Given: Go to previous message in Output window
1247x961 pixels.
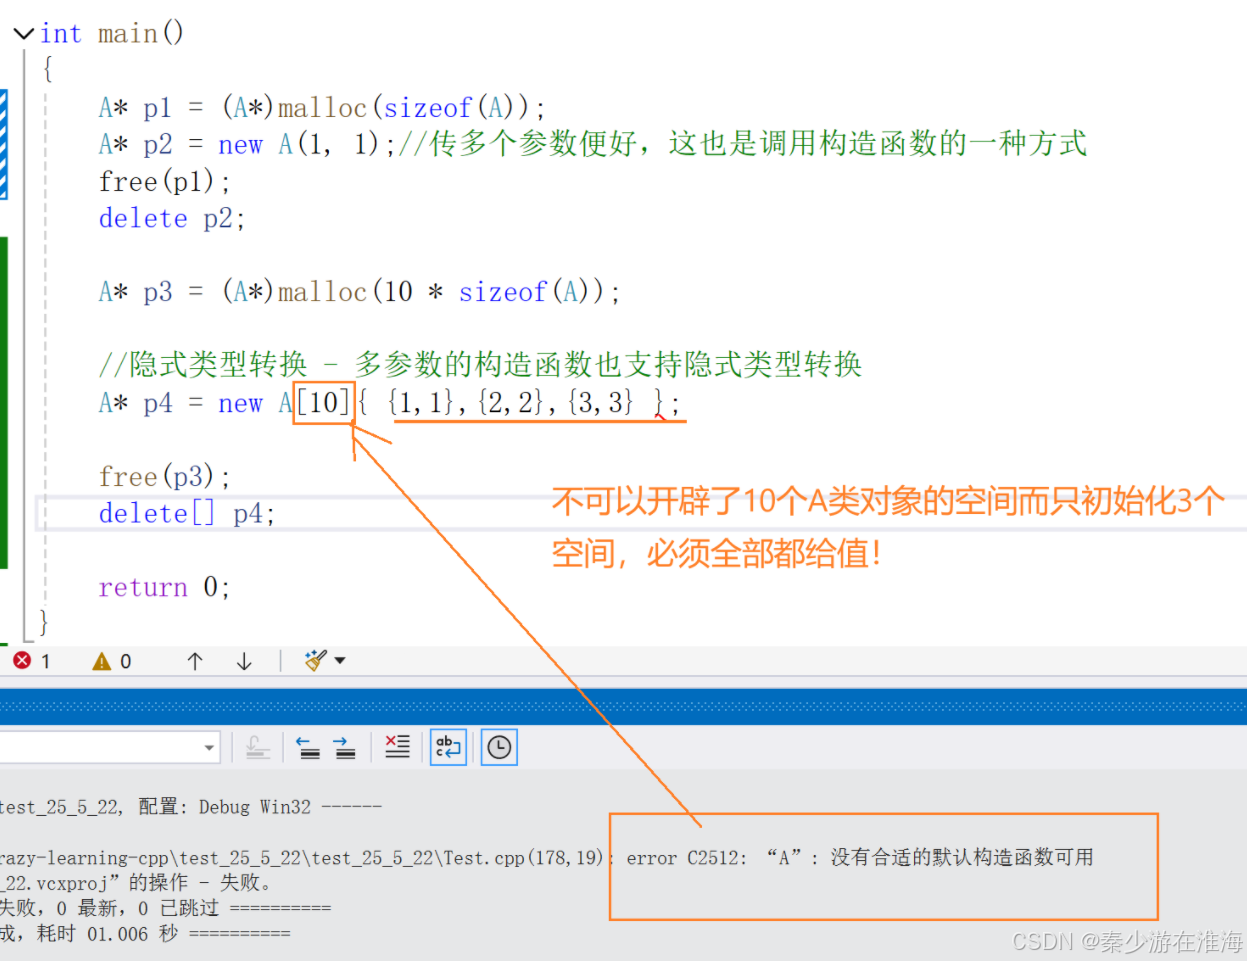Looking at the screenshot, I should (309, 747).
